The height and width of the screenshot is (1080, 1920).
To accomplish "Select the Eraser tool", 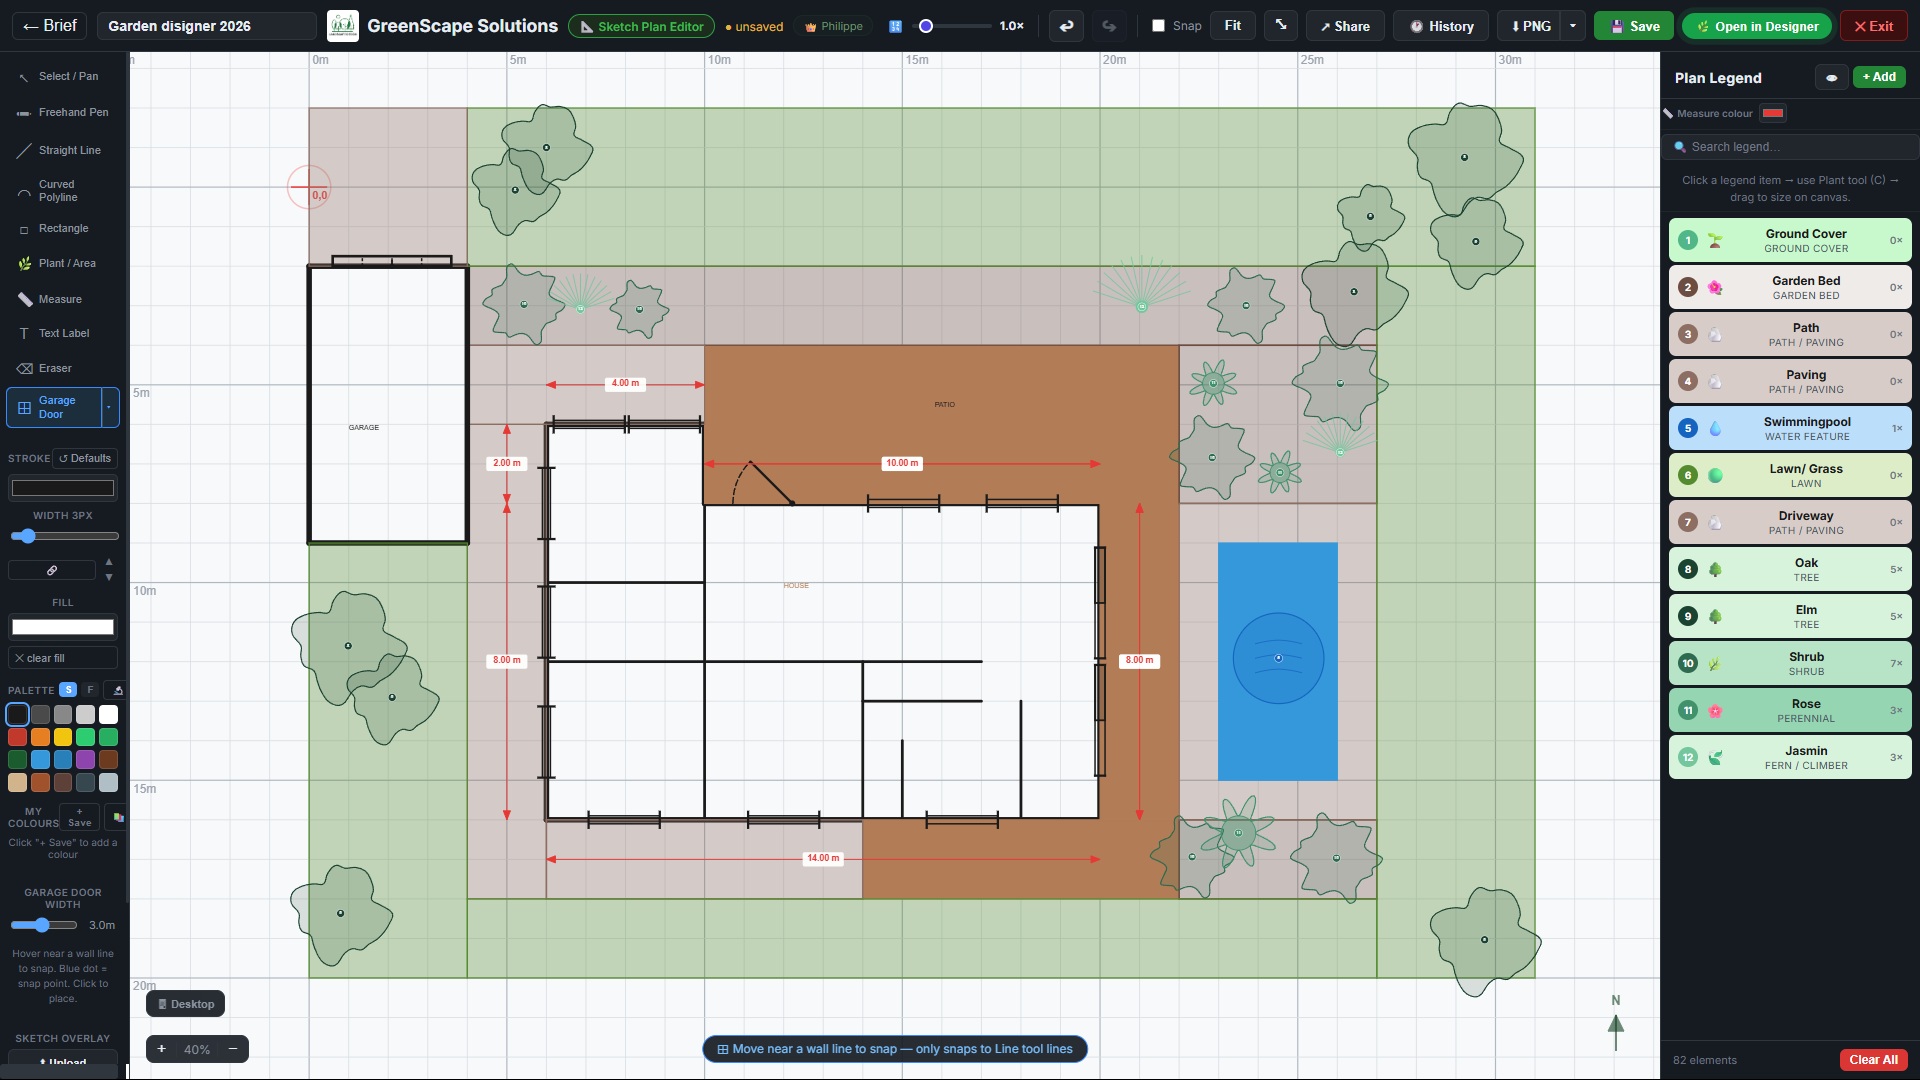I will pos(63,369).
